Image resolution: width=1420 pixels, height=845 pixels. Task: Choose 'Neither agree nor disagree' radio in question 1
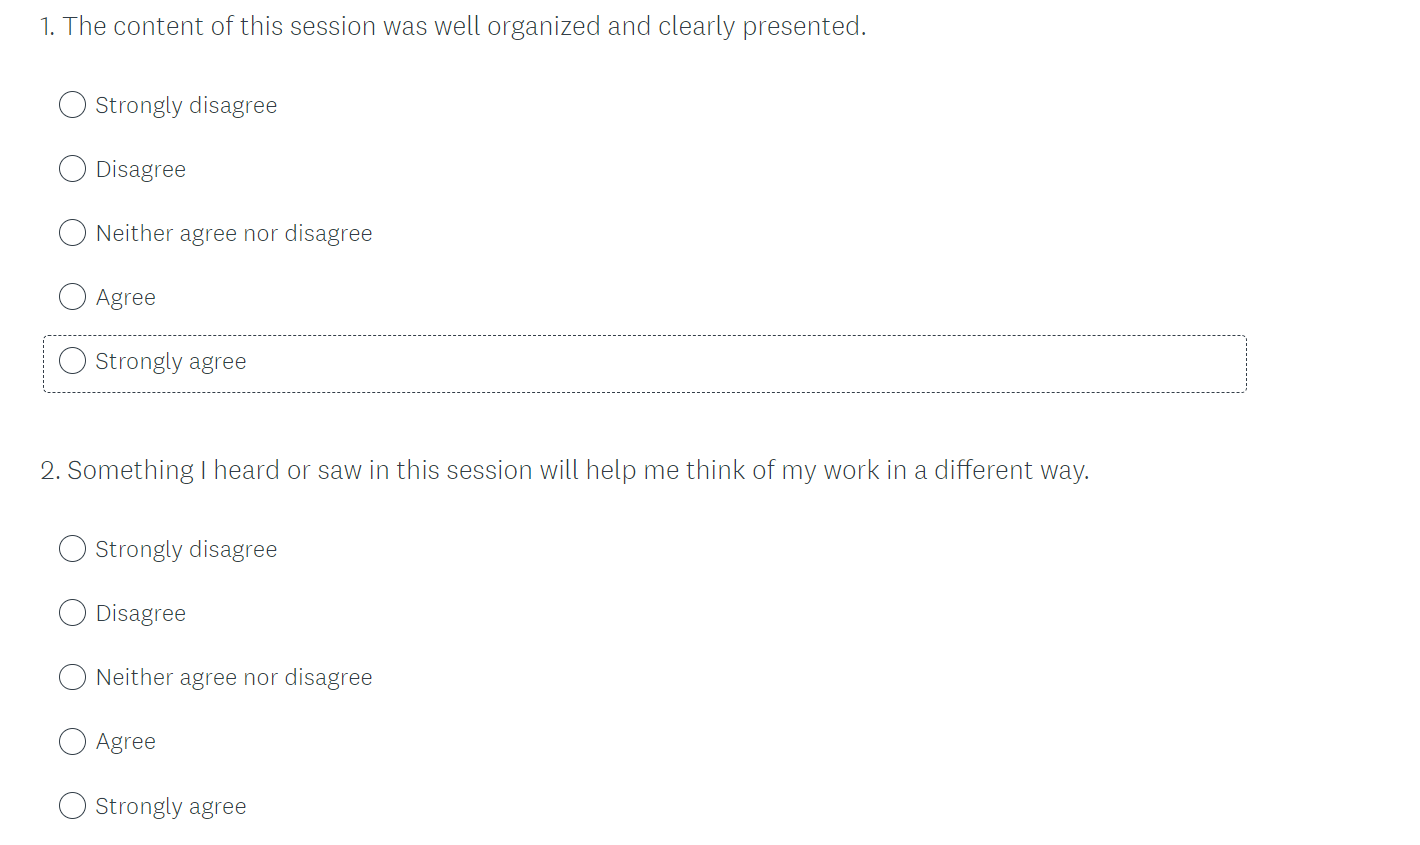pyautogui.click(x=72, y=233)
